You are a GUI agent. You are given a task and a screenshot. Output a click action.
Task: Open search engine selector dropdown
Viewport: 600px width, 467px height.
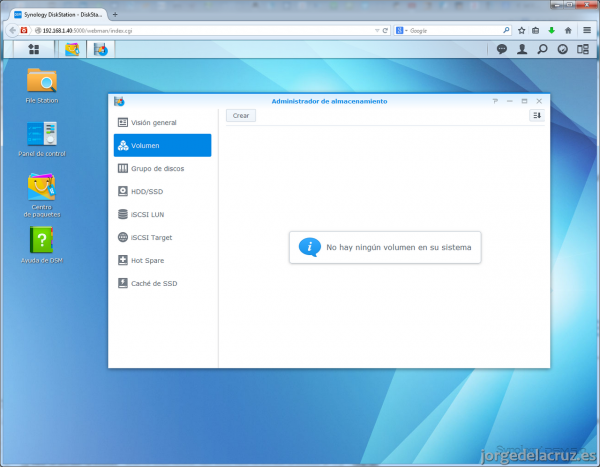tap(401, 31)
